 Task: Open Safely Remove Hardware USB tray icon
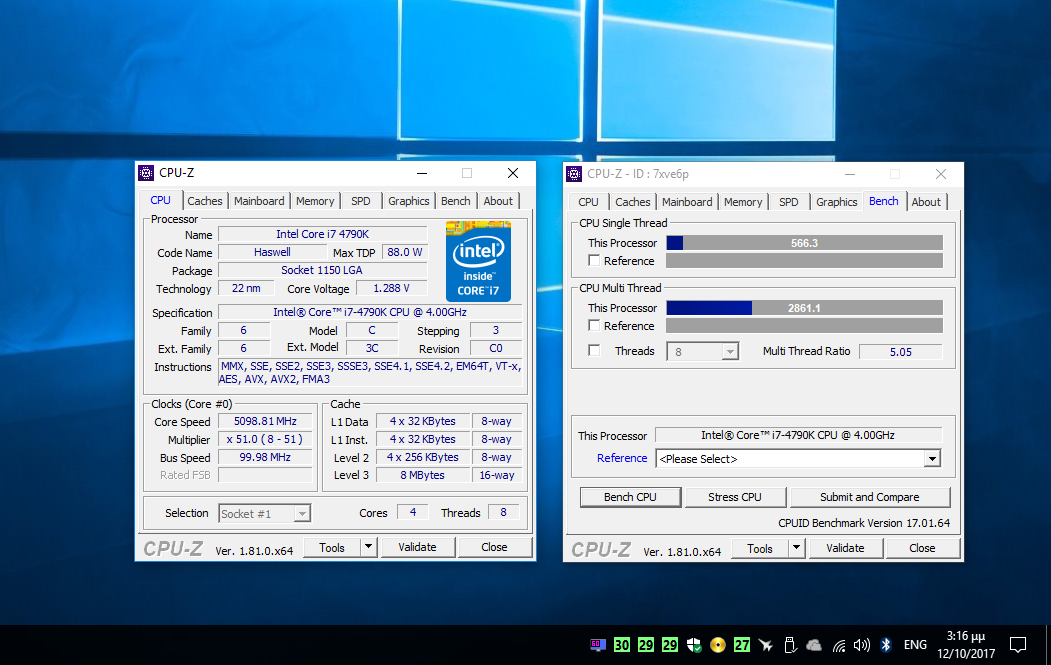click(790, 645)
